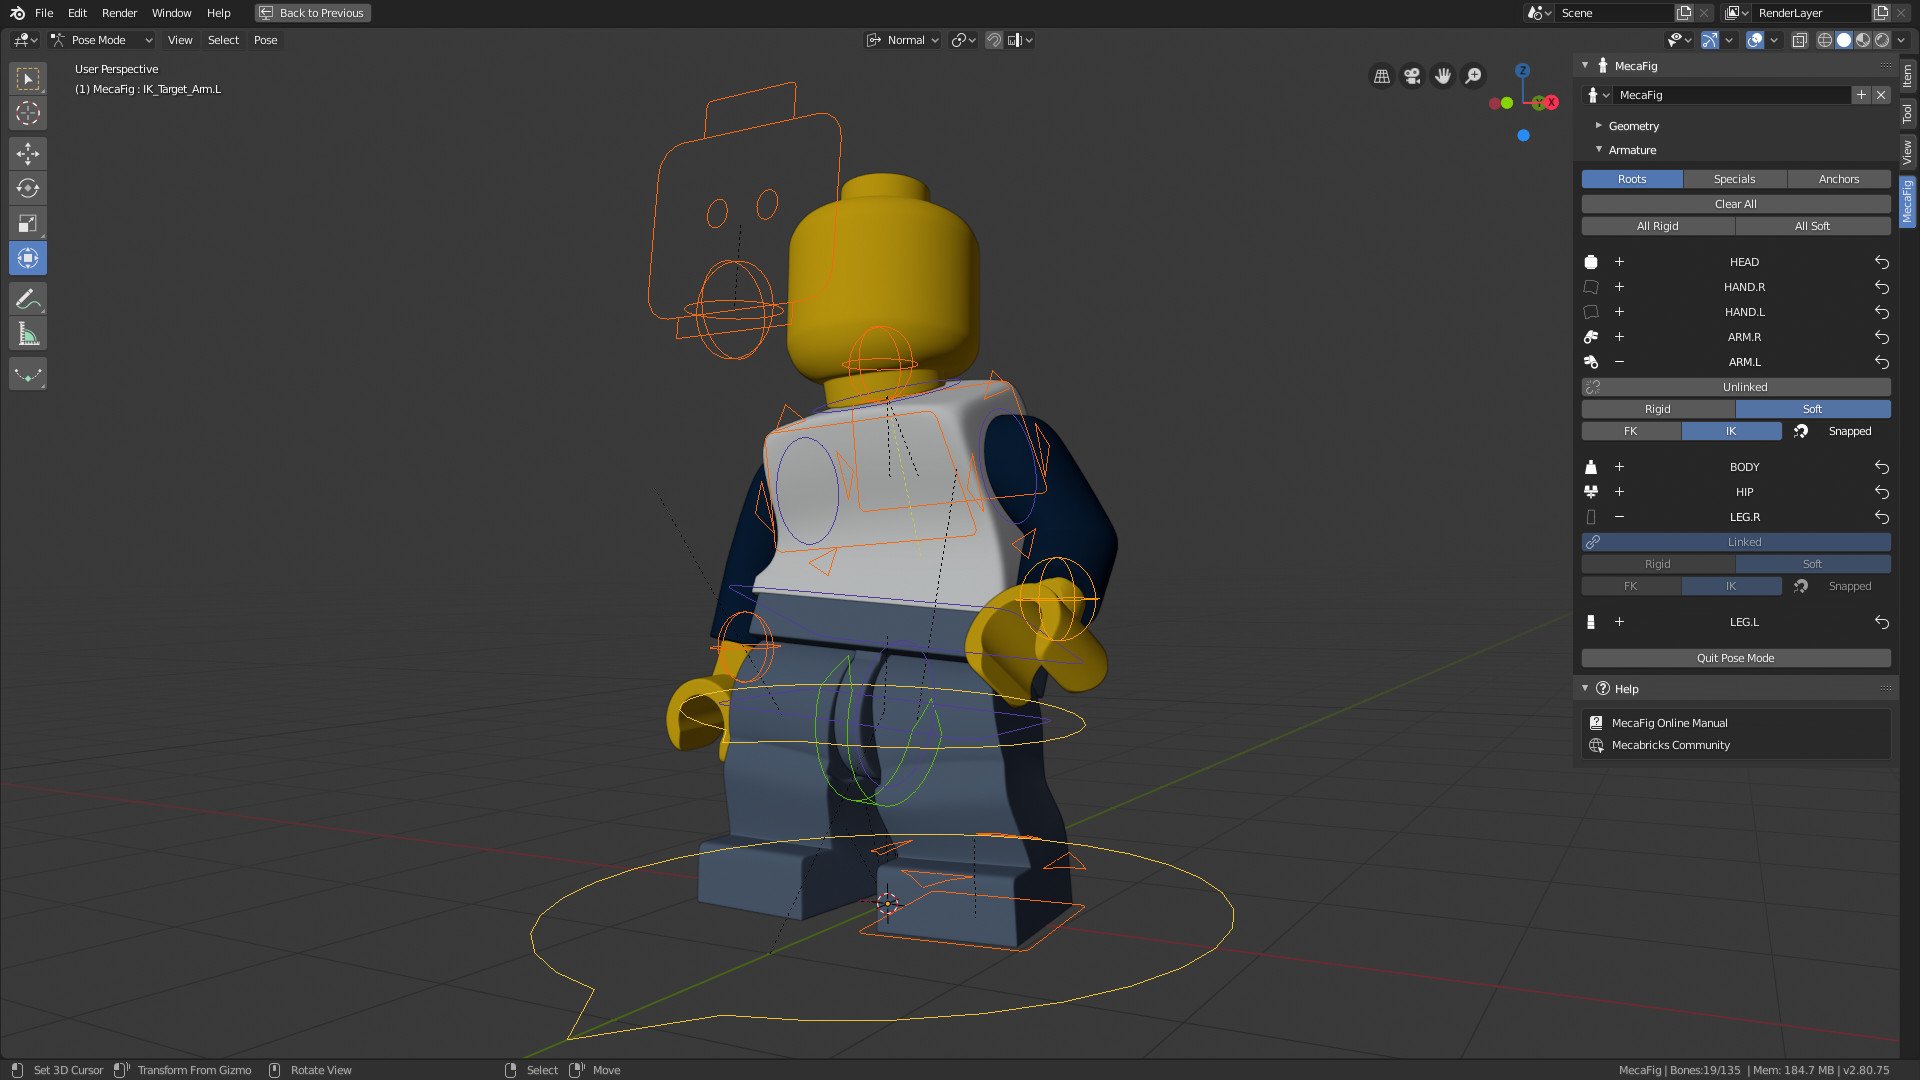
Task: Toggle ARM.L Unlinked link button
Action: tap(1736, 387)
